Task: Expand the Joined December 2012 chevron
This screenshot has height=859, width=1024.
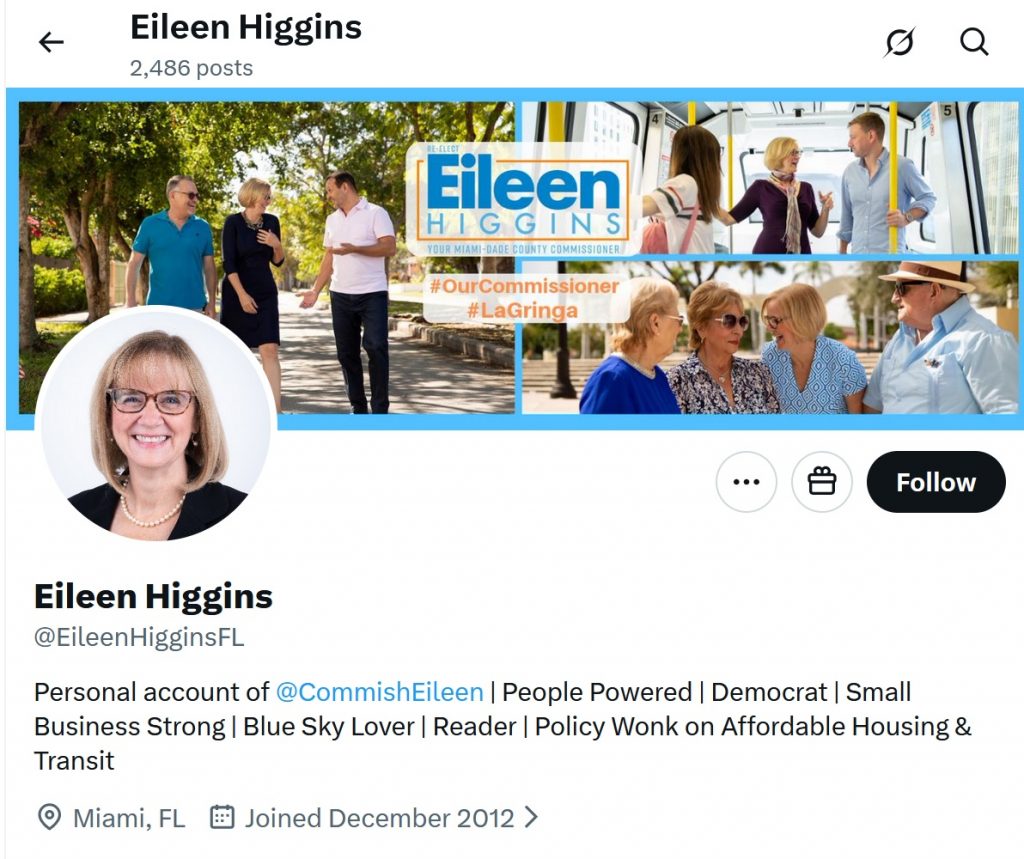Action: tap(532, 817)
